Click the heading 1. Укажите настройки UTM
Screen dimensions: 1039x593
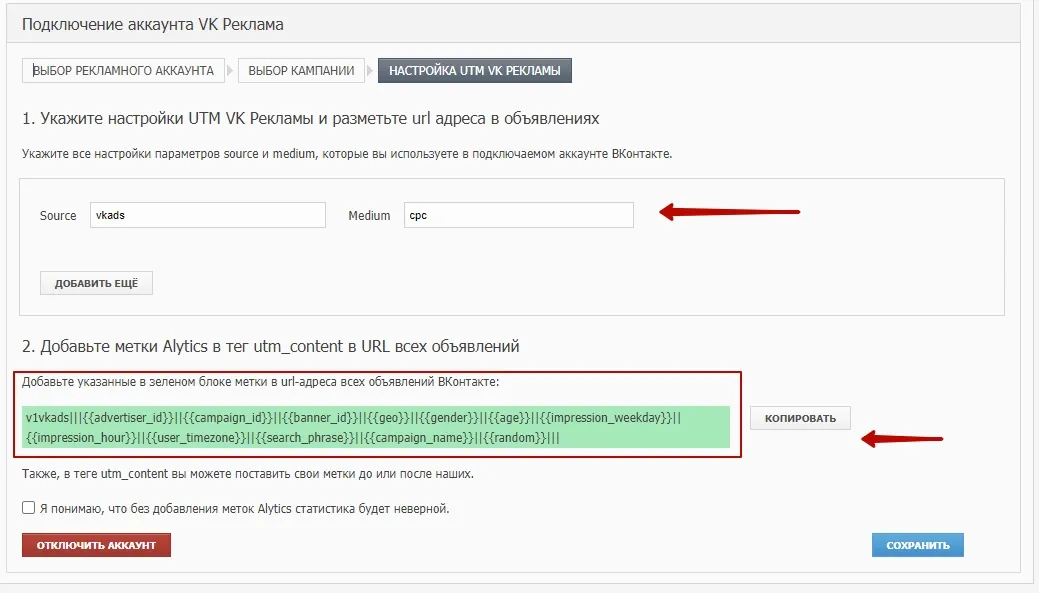pyautogui.click(x=311, y=119)
